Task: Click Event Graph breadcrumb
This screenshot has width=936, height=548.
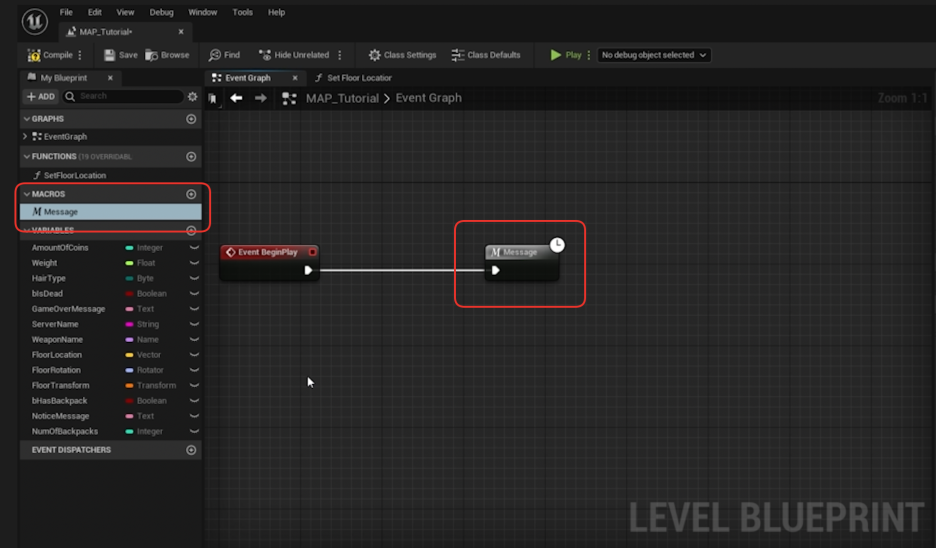Action: coord(429,98)
